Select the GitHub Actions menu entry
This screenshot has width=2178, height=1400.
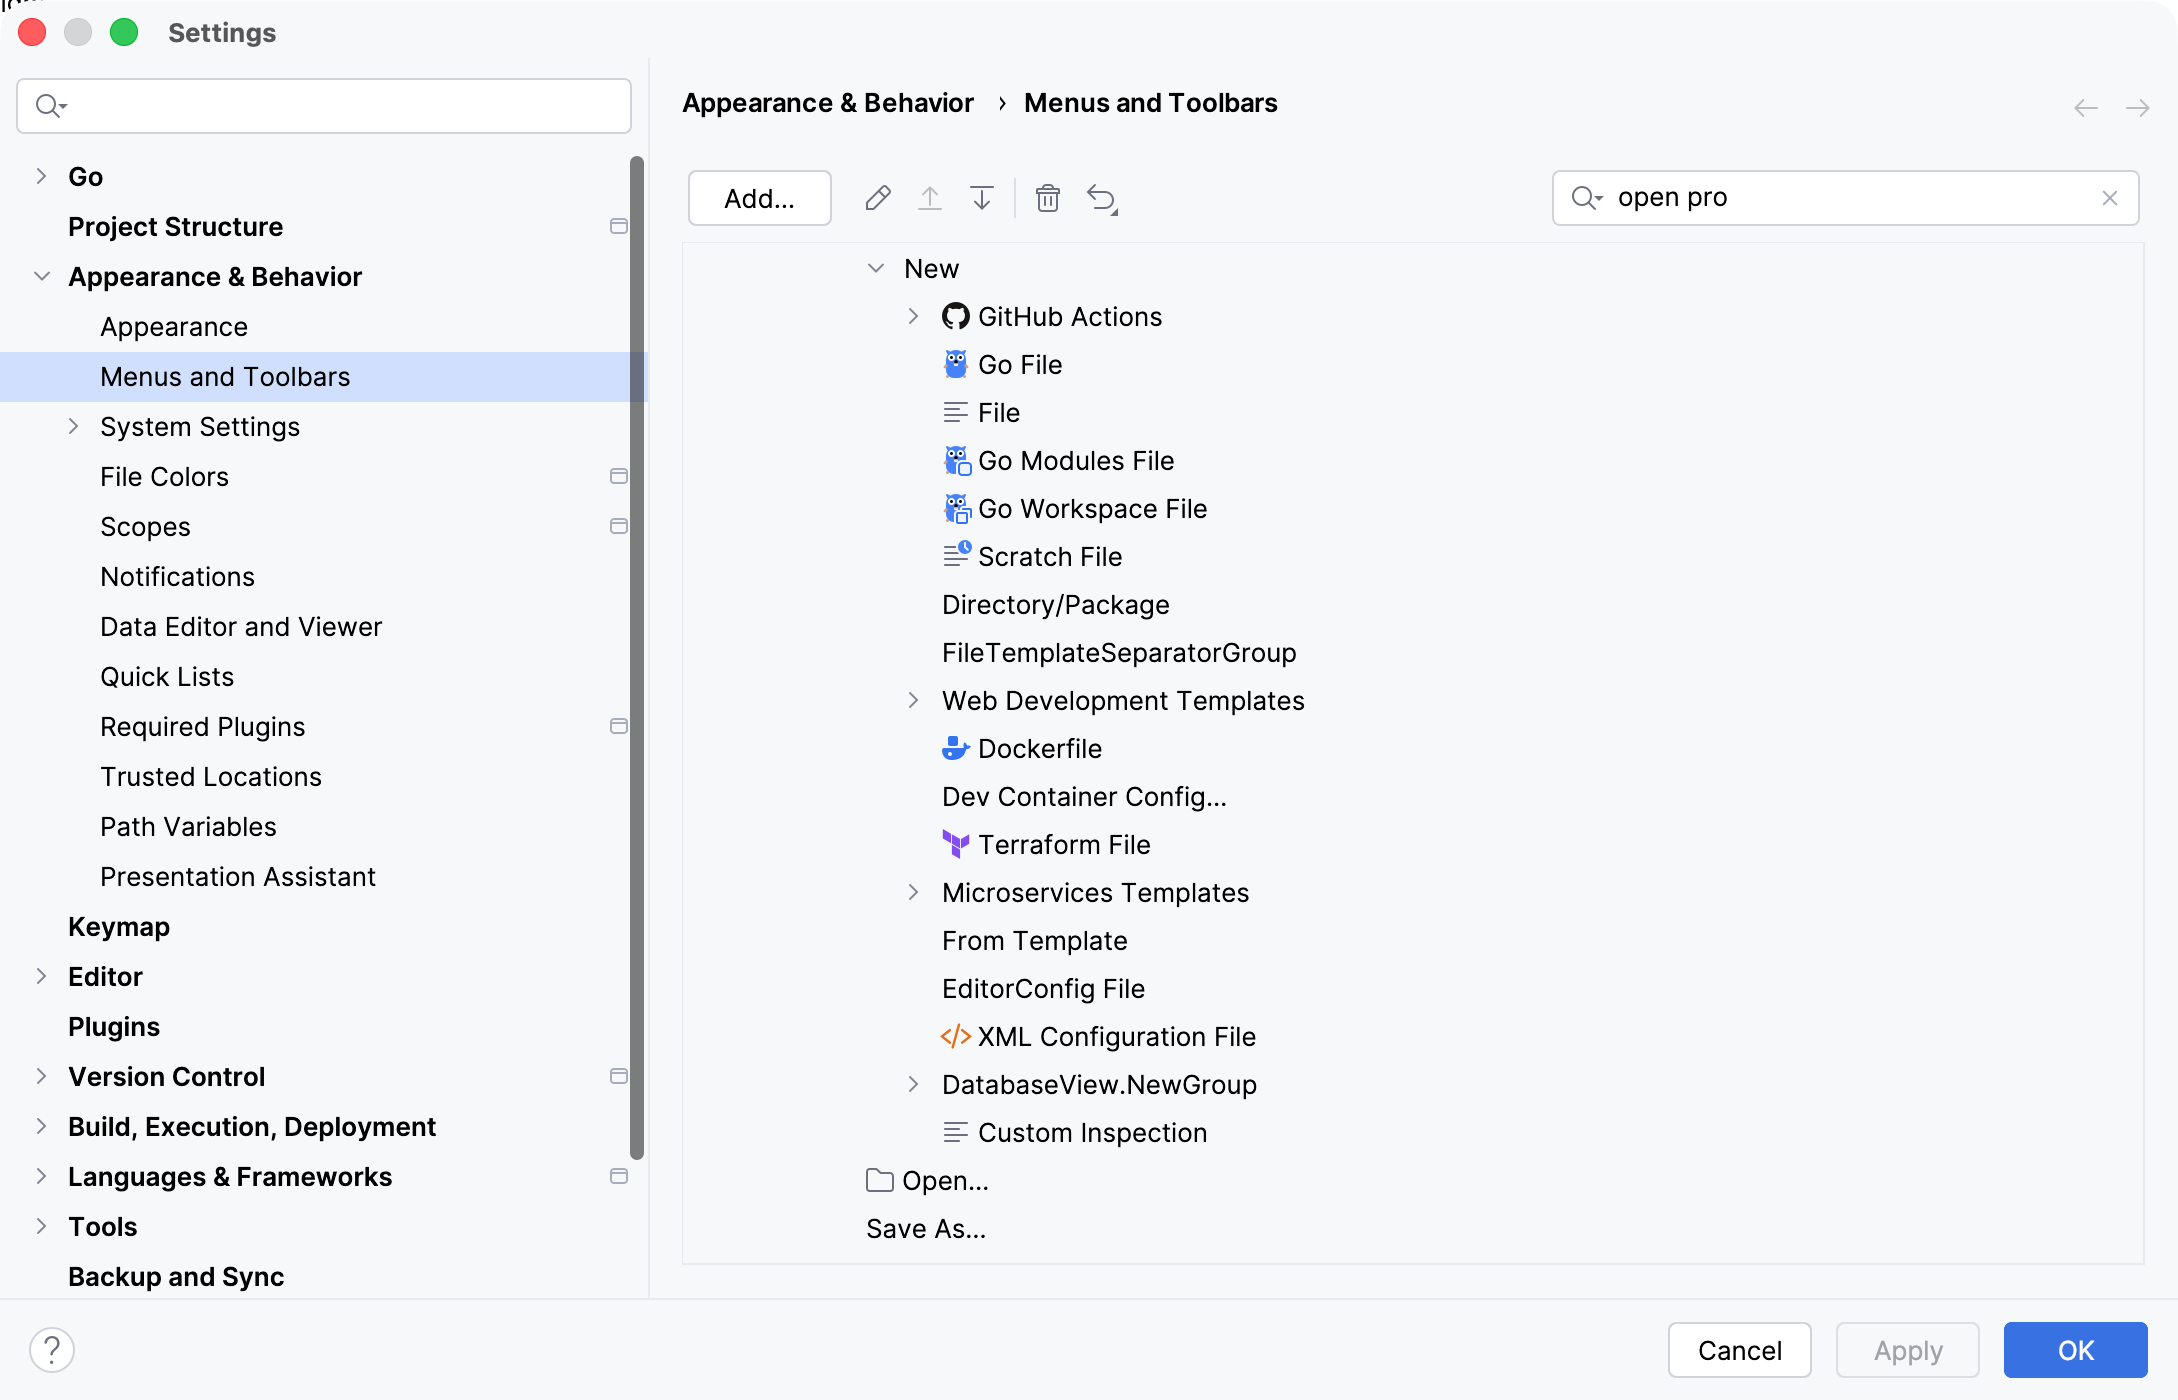point(1070,316)
